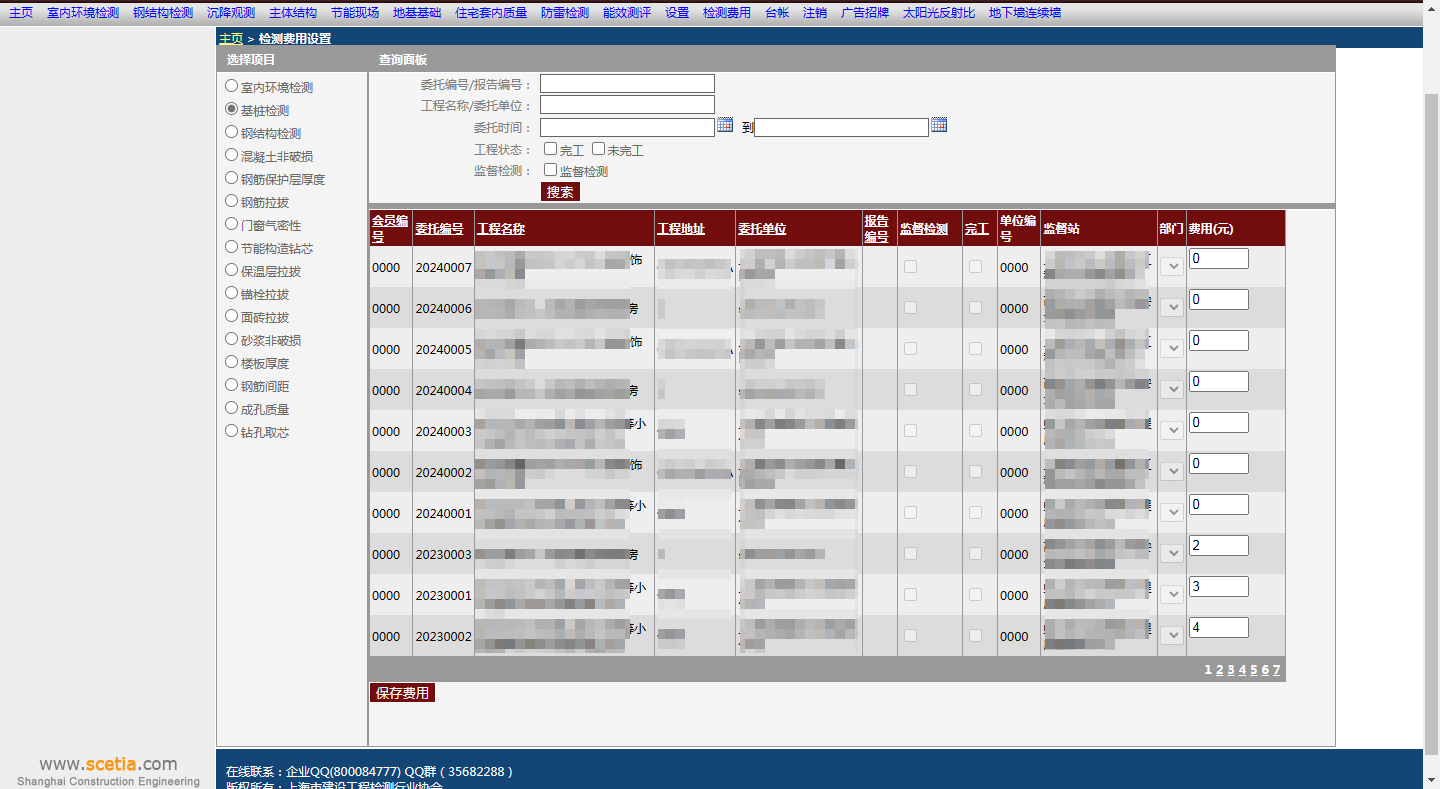
Task: Select 基桩检测 radio option
Action: [232, 109]
